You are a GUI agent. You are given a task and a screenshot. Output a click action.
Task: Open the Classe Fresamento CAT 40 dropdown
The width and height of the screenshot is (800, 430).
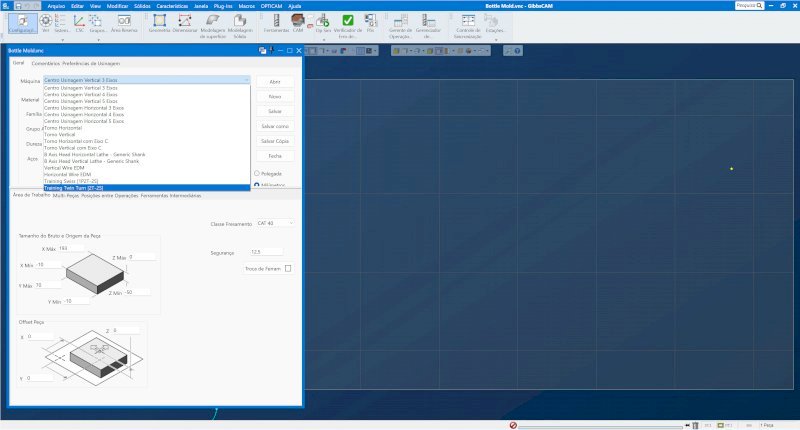coord(275,223)
